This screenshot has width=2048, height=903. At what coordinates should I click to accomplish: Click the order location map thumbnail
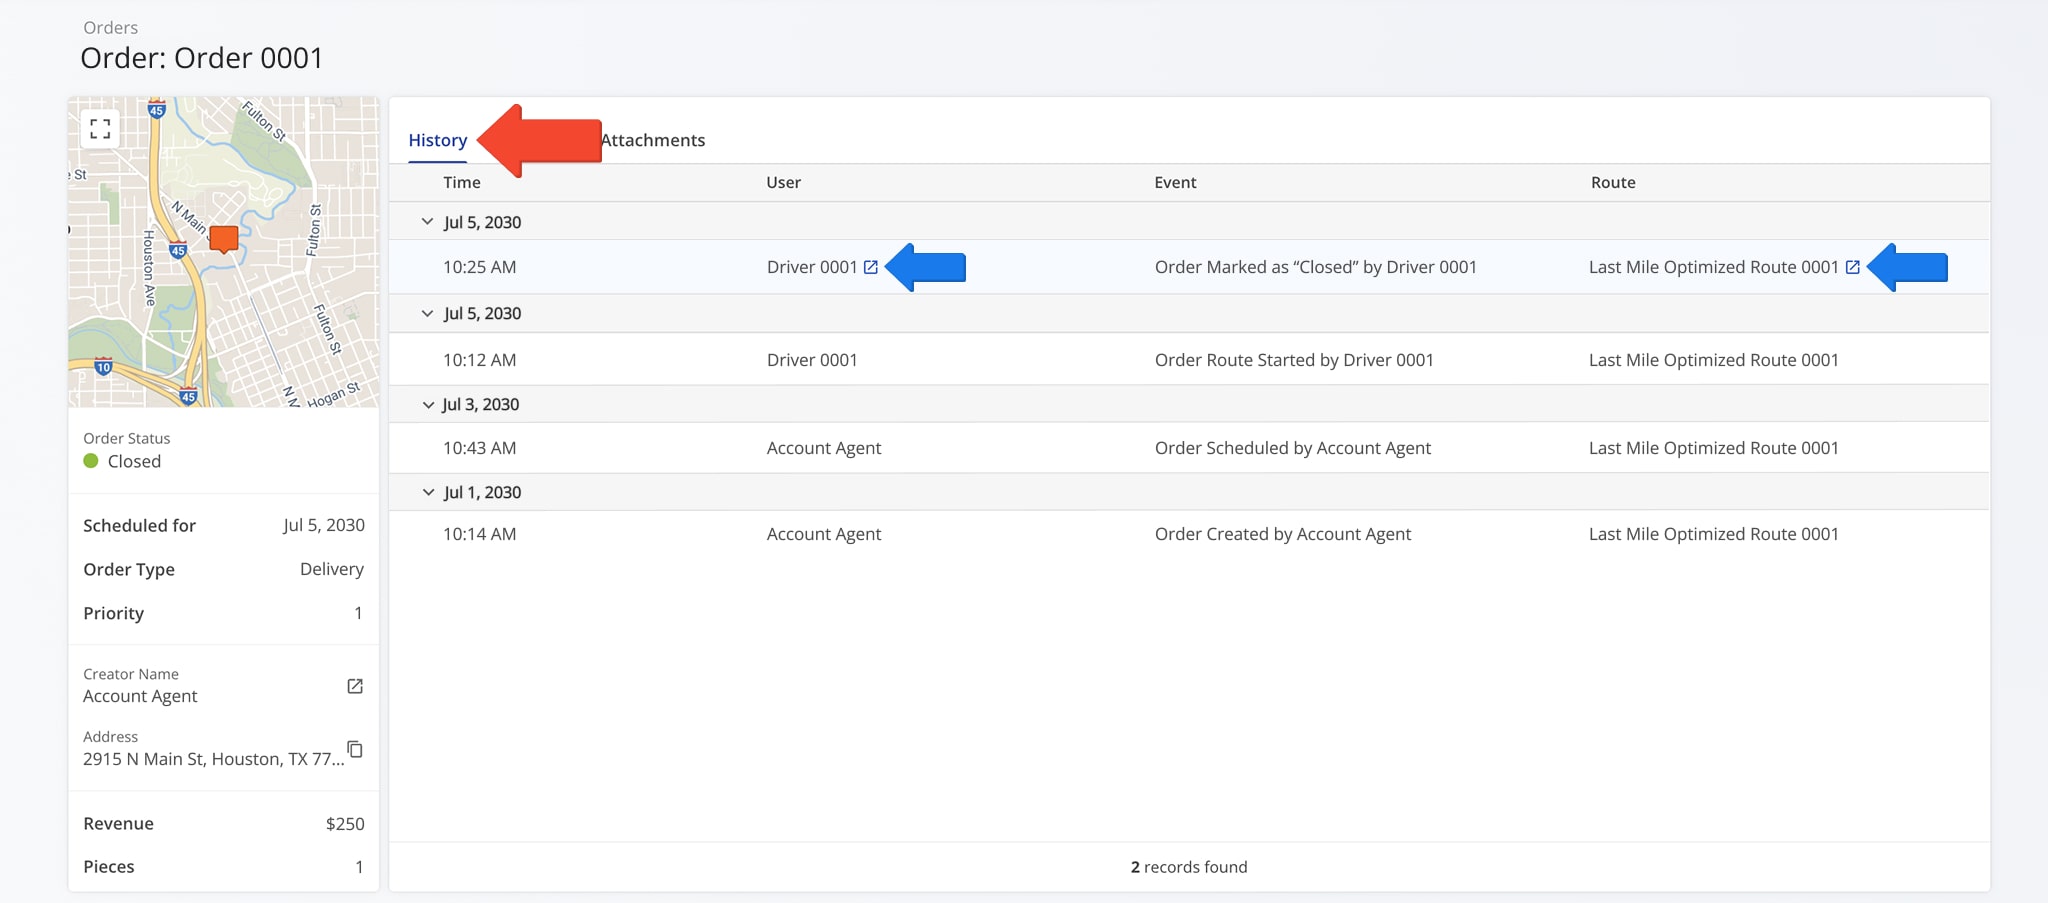224,252
